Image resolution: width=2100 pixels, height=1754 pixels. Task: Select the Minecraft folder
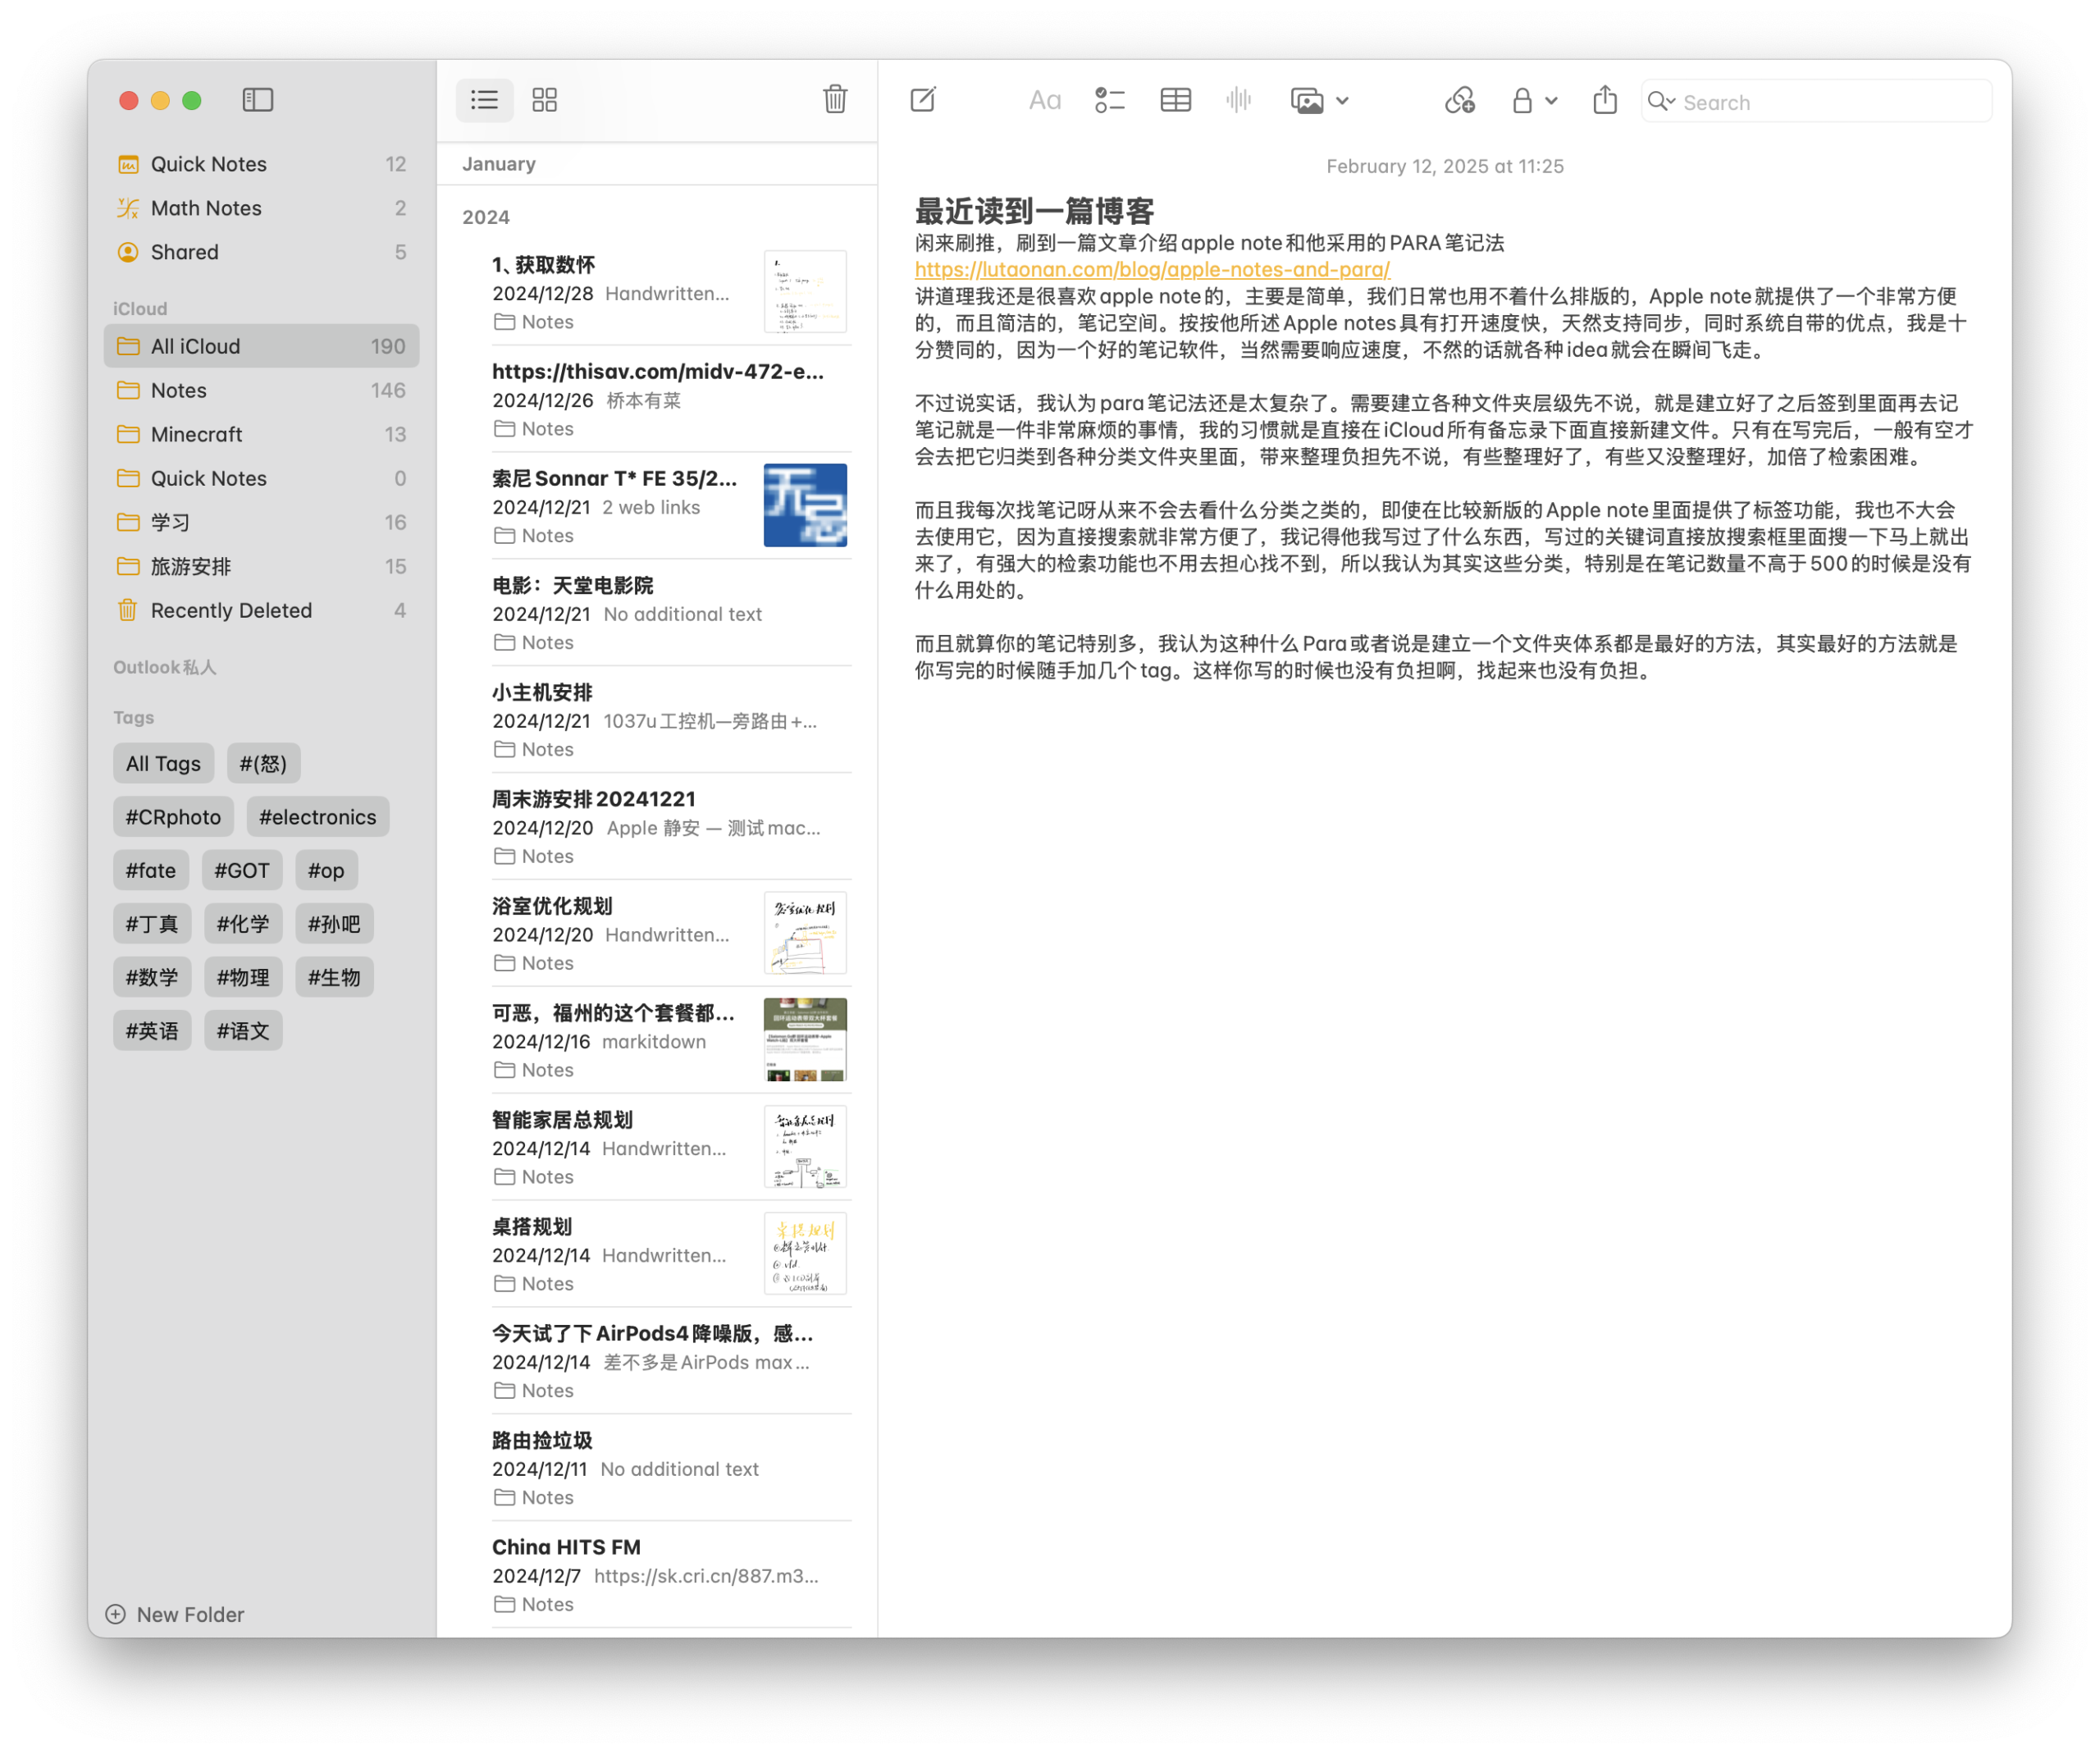point(197,434)
